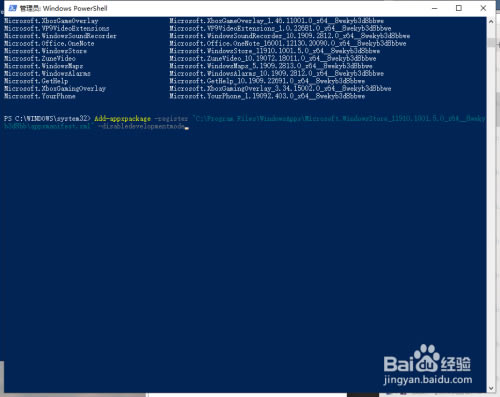Click WindowsAlarms_10.1909 full package name
The height and width of the screenshot is (397, 500).
click(x=277, y=73)
